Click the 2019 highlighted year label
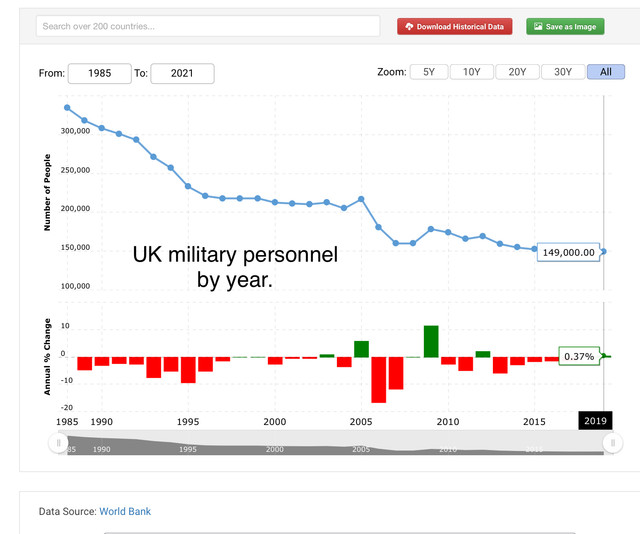The image size is (640, 534). click(596, 421)
